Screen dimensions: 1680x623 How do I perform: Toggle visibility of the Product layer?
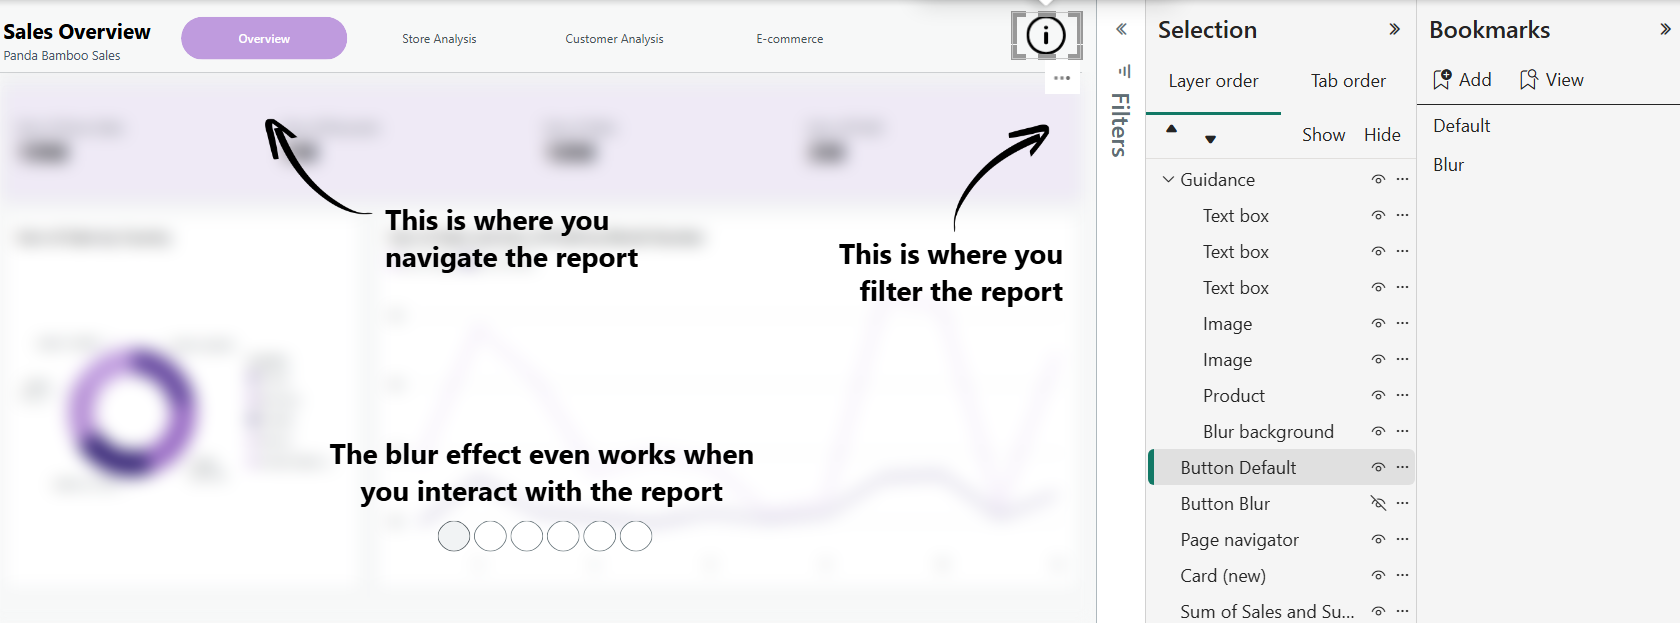(x=1378, y=395)
